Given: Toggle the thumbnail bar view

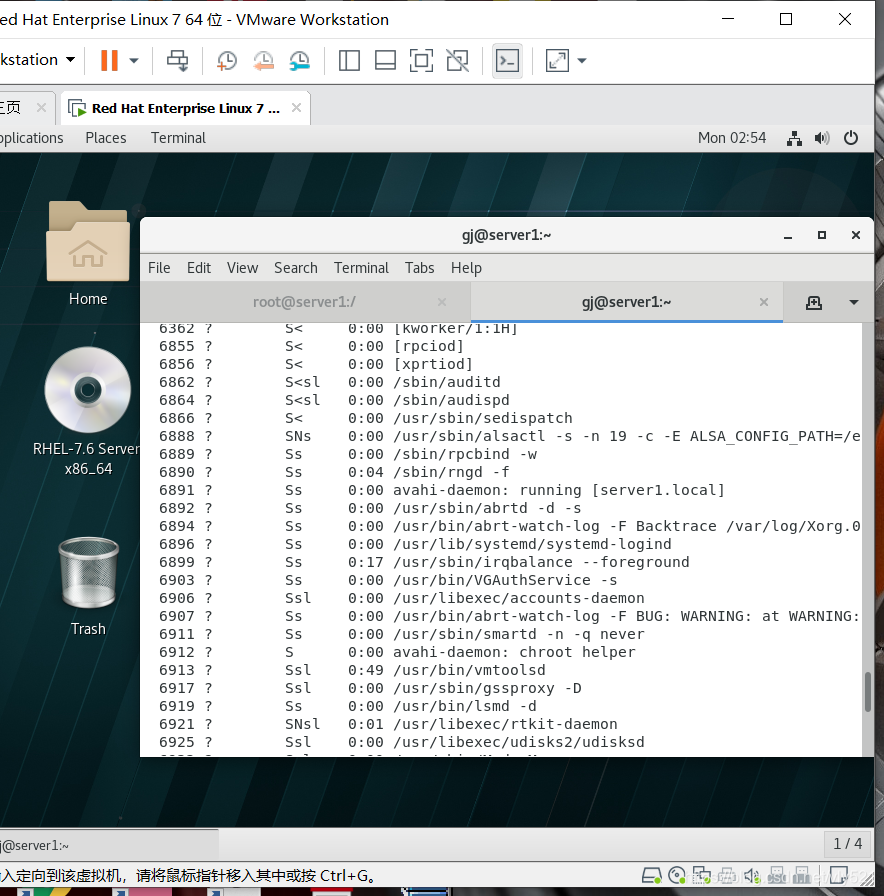Looking at the screenshot, I should pyautogui.click(x=385, y=61).
